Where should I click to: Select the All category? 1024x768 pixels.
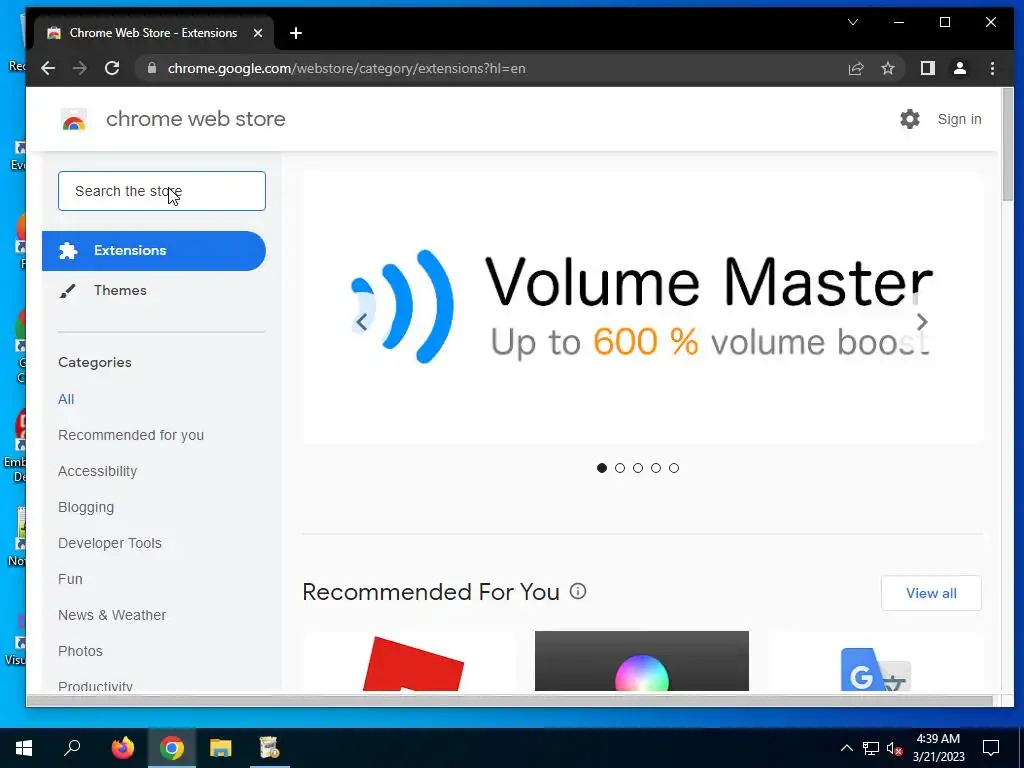click(x=66, y=399)
